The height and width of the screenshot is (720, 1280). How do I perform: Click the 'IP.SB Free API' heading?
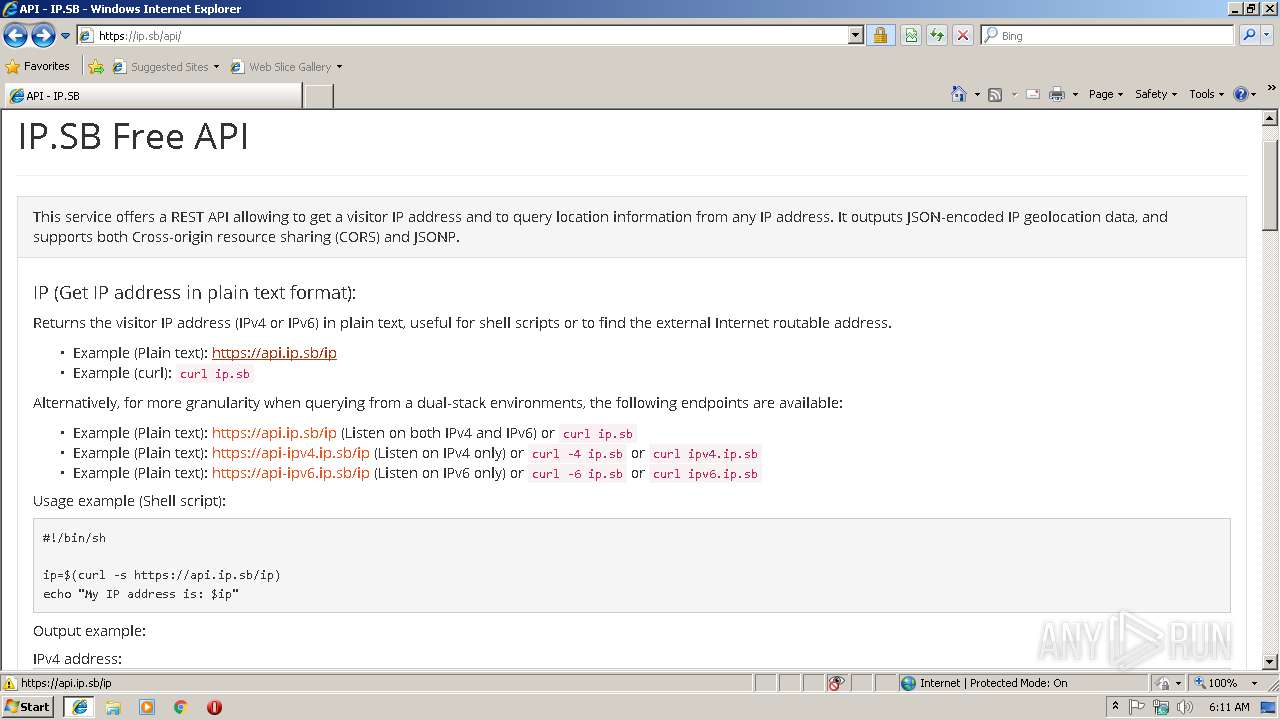click(133, 136)
